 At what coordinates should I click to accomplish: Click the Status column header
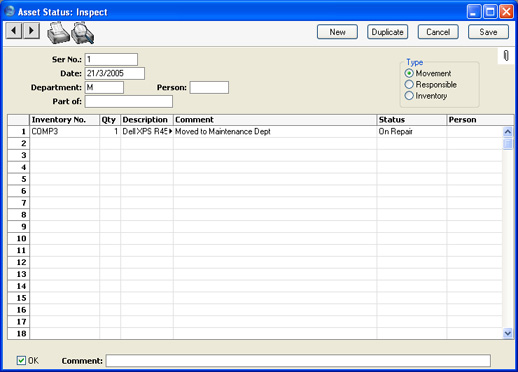pyautogui.click(x=411, y=120)
